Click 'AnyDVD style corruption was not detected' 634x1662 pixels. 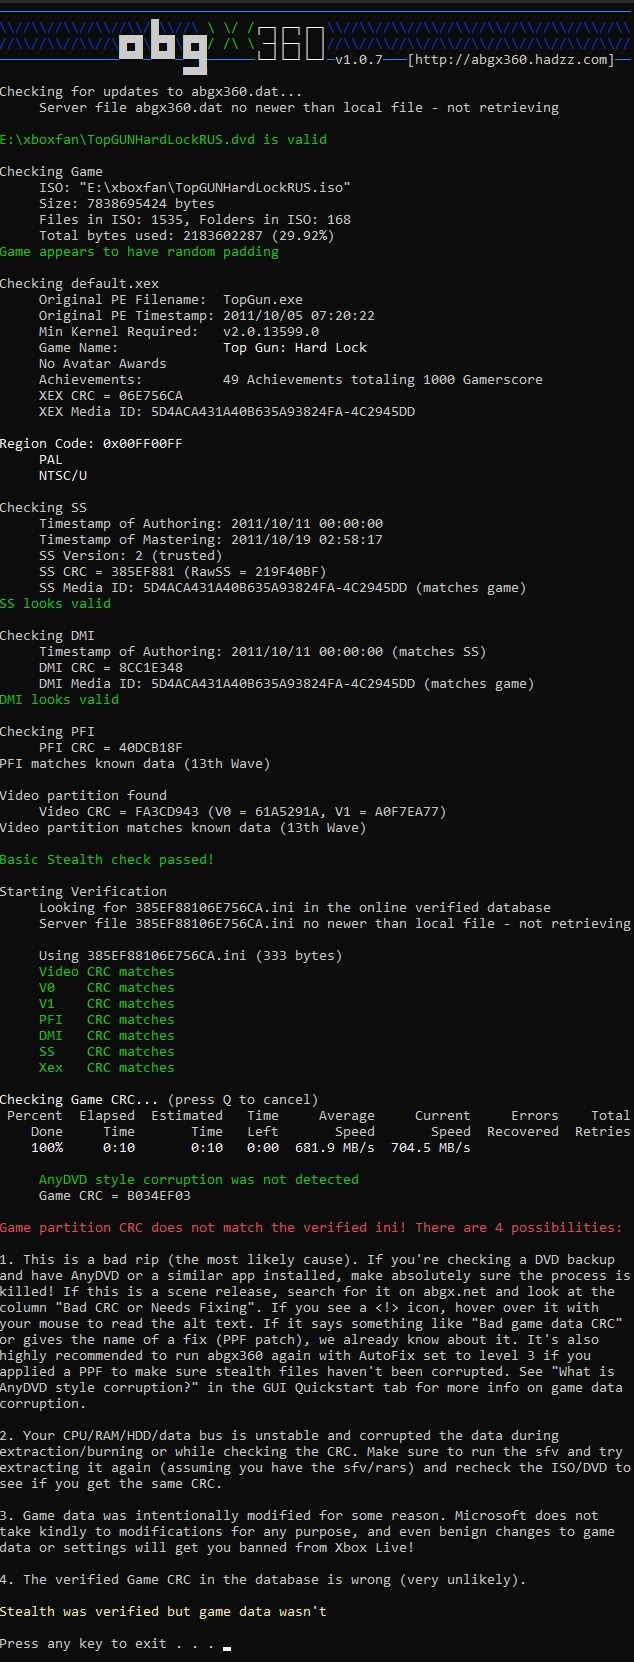(199, 1180)
